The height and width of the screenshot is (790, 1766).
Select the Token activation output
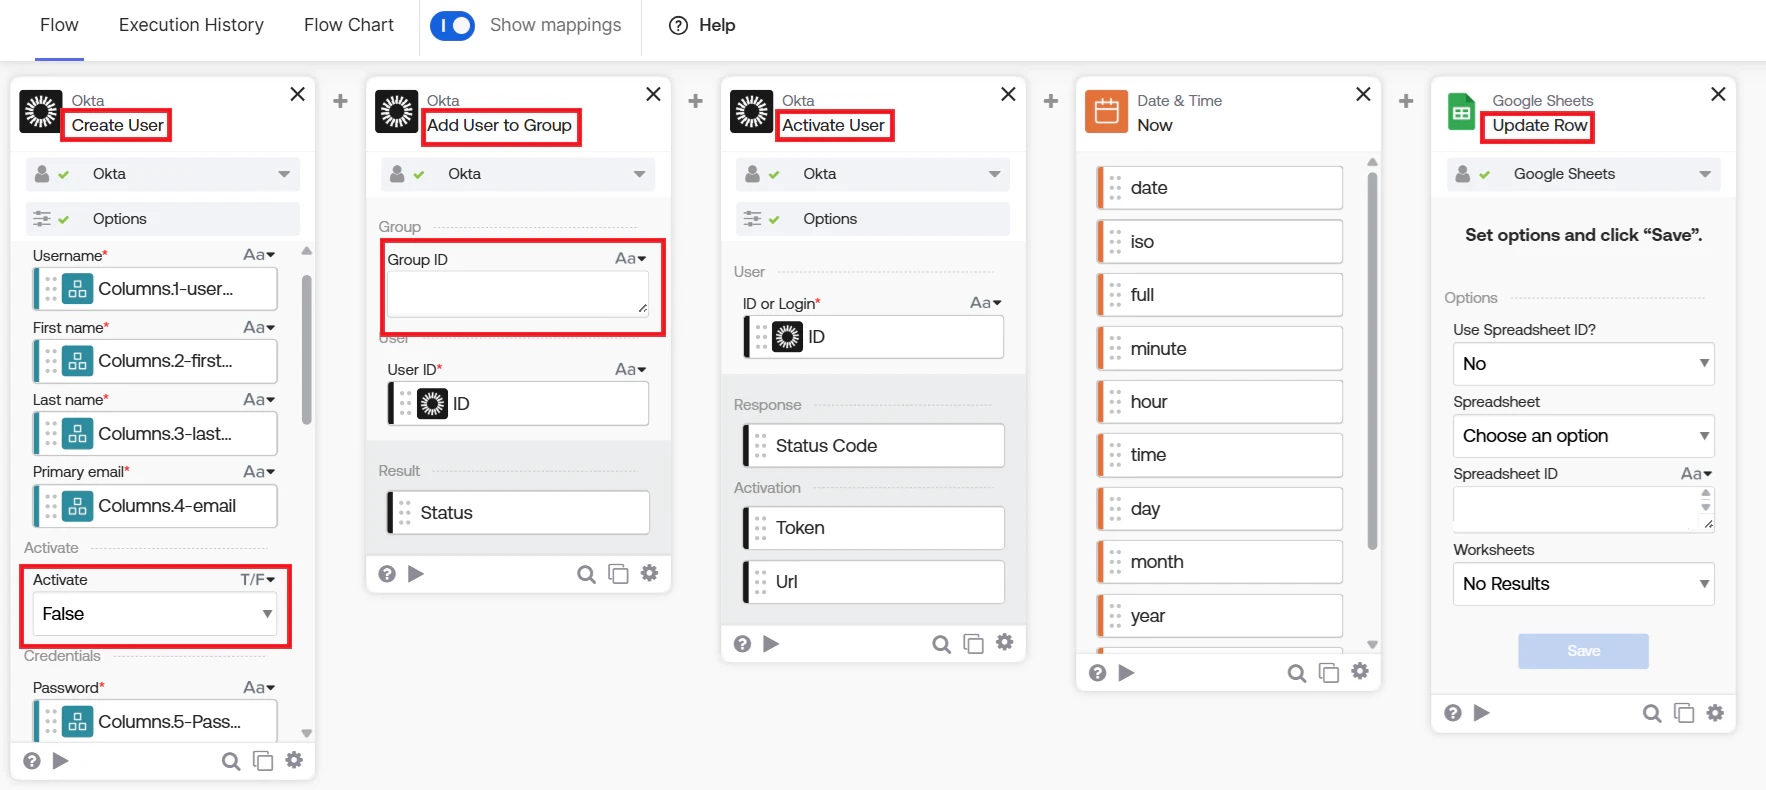tap(873, 528)
